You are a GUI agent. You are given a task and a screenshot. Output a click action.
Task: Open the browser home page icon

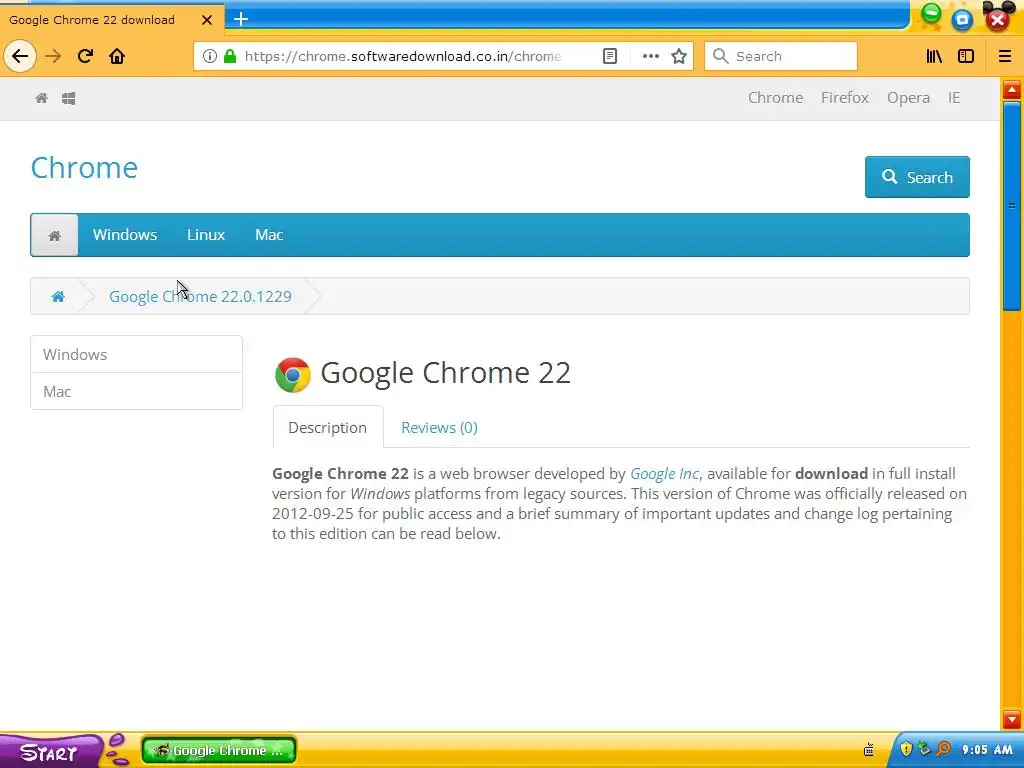(x=117, y=56)
